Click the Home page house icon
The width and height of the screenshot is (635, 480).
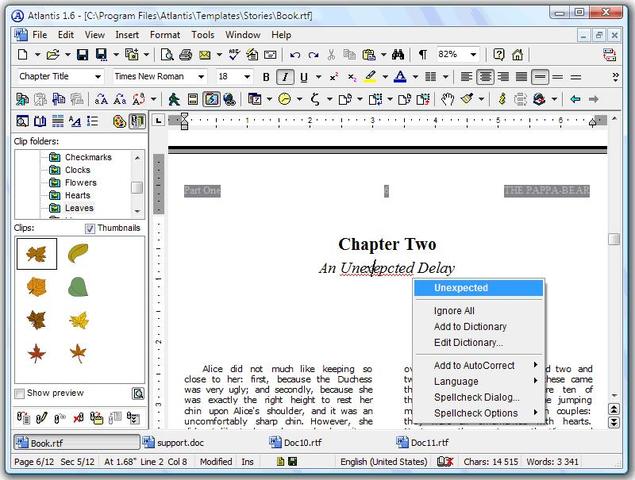click(x=517, y=55)
